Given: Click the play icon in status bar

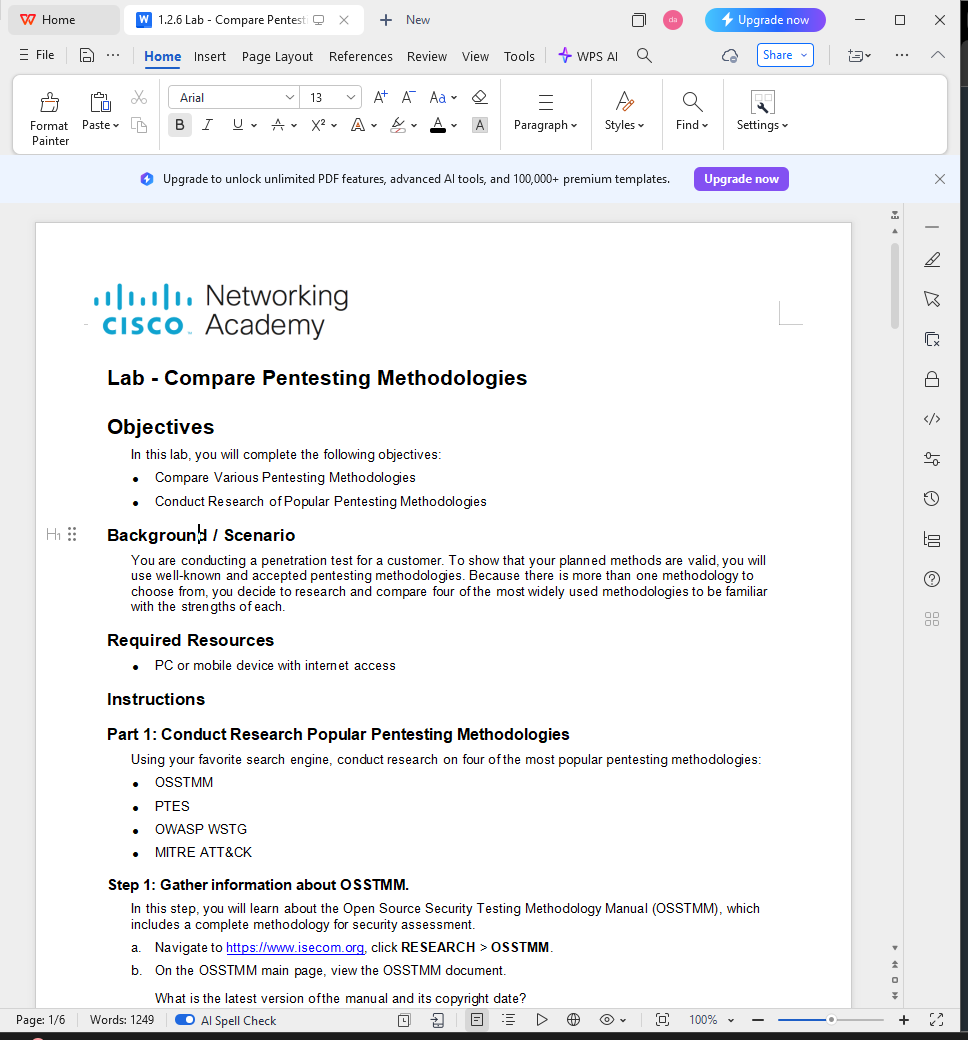Looking at the screenshot, I should [541, 1019].
